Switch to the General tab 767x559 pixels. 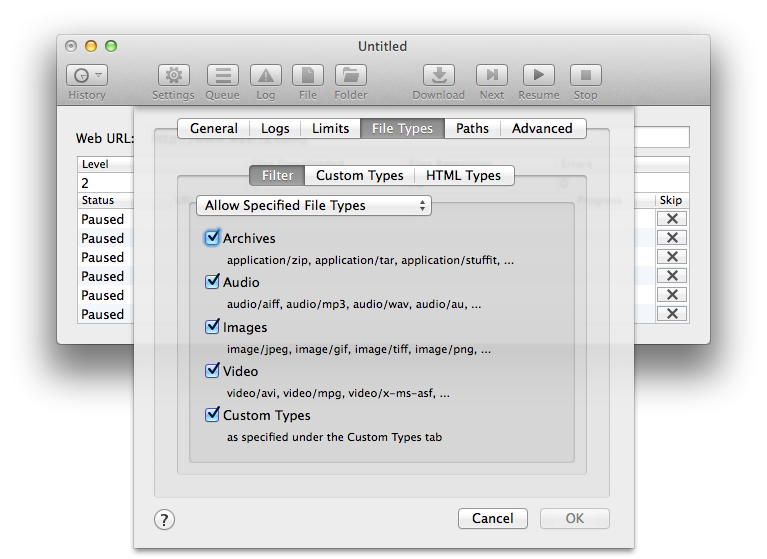(x=214, y=129)
